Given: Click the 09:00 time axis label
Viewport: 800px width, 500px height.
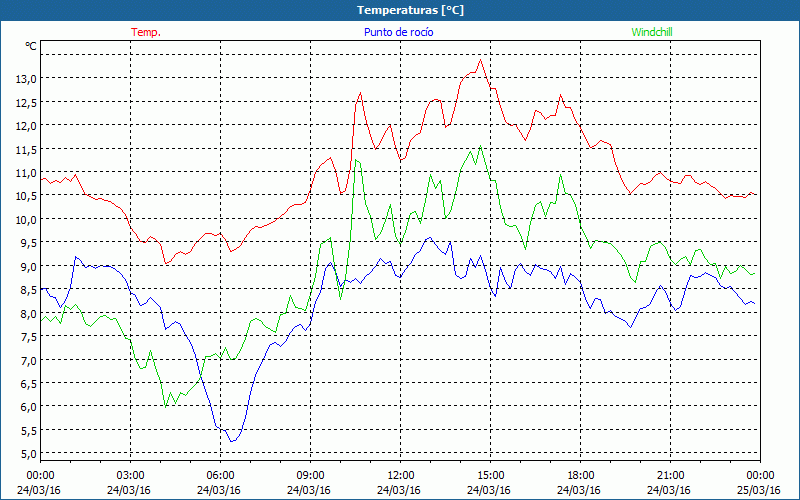Looking at the screenshot, I should (310, 476).
